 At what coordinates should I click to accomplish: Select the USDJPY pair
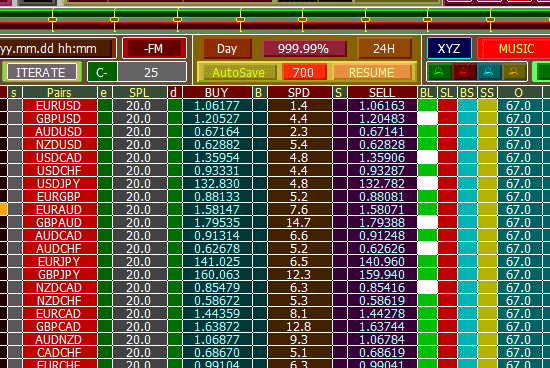coord(60,183)
